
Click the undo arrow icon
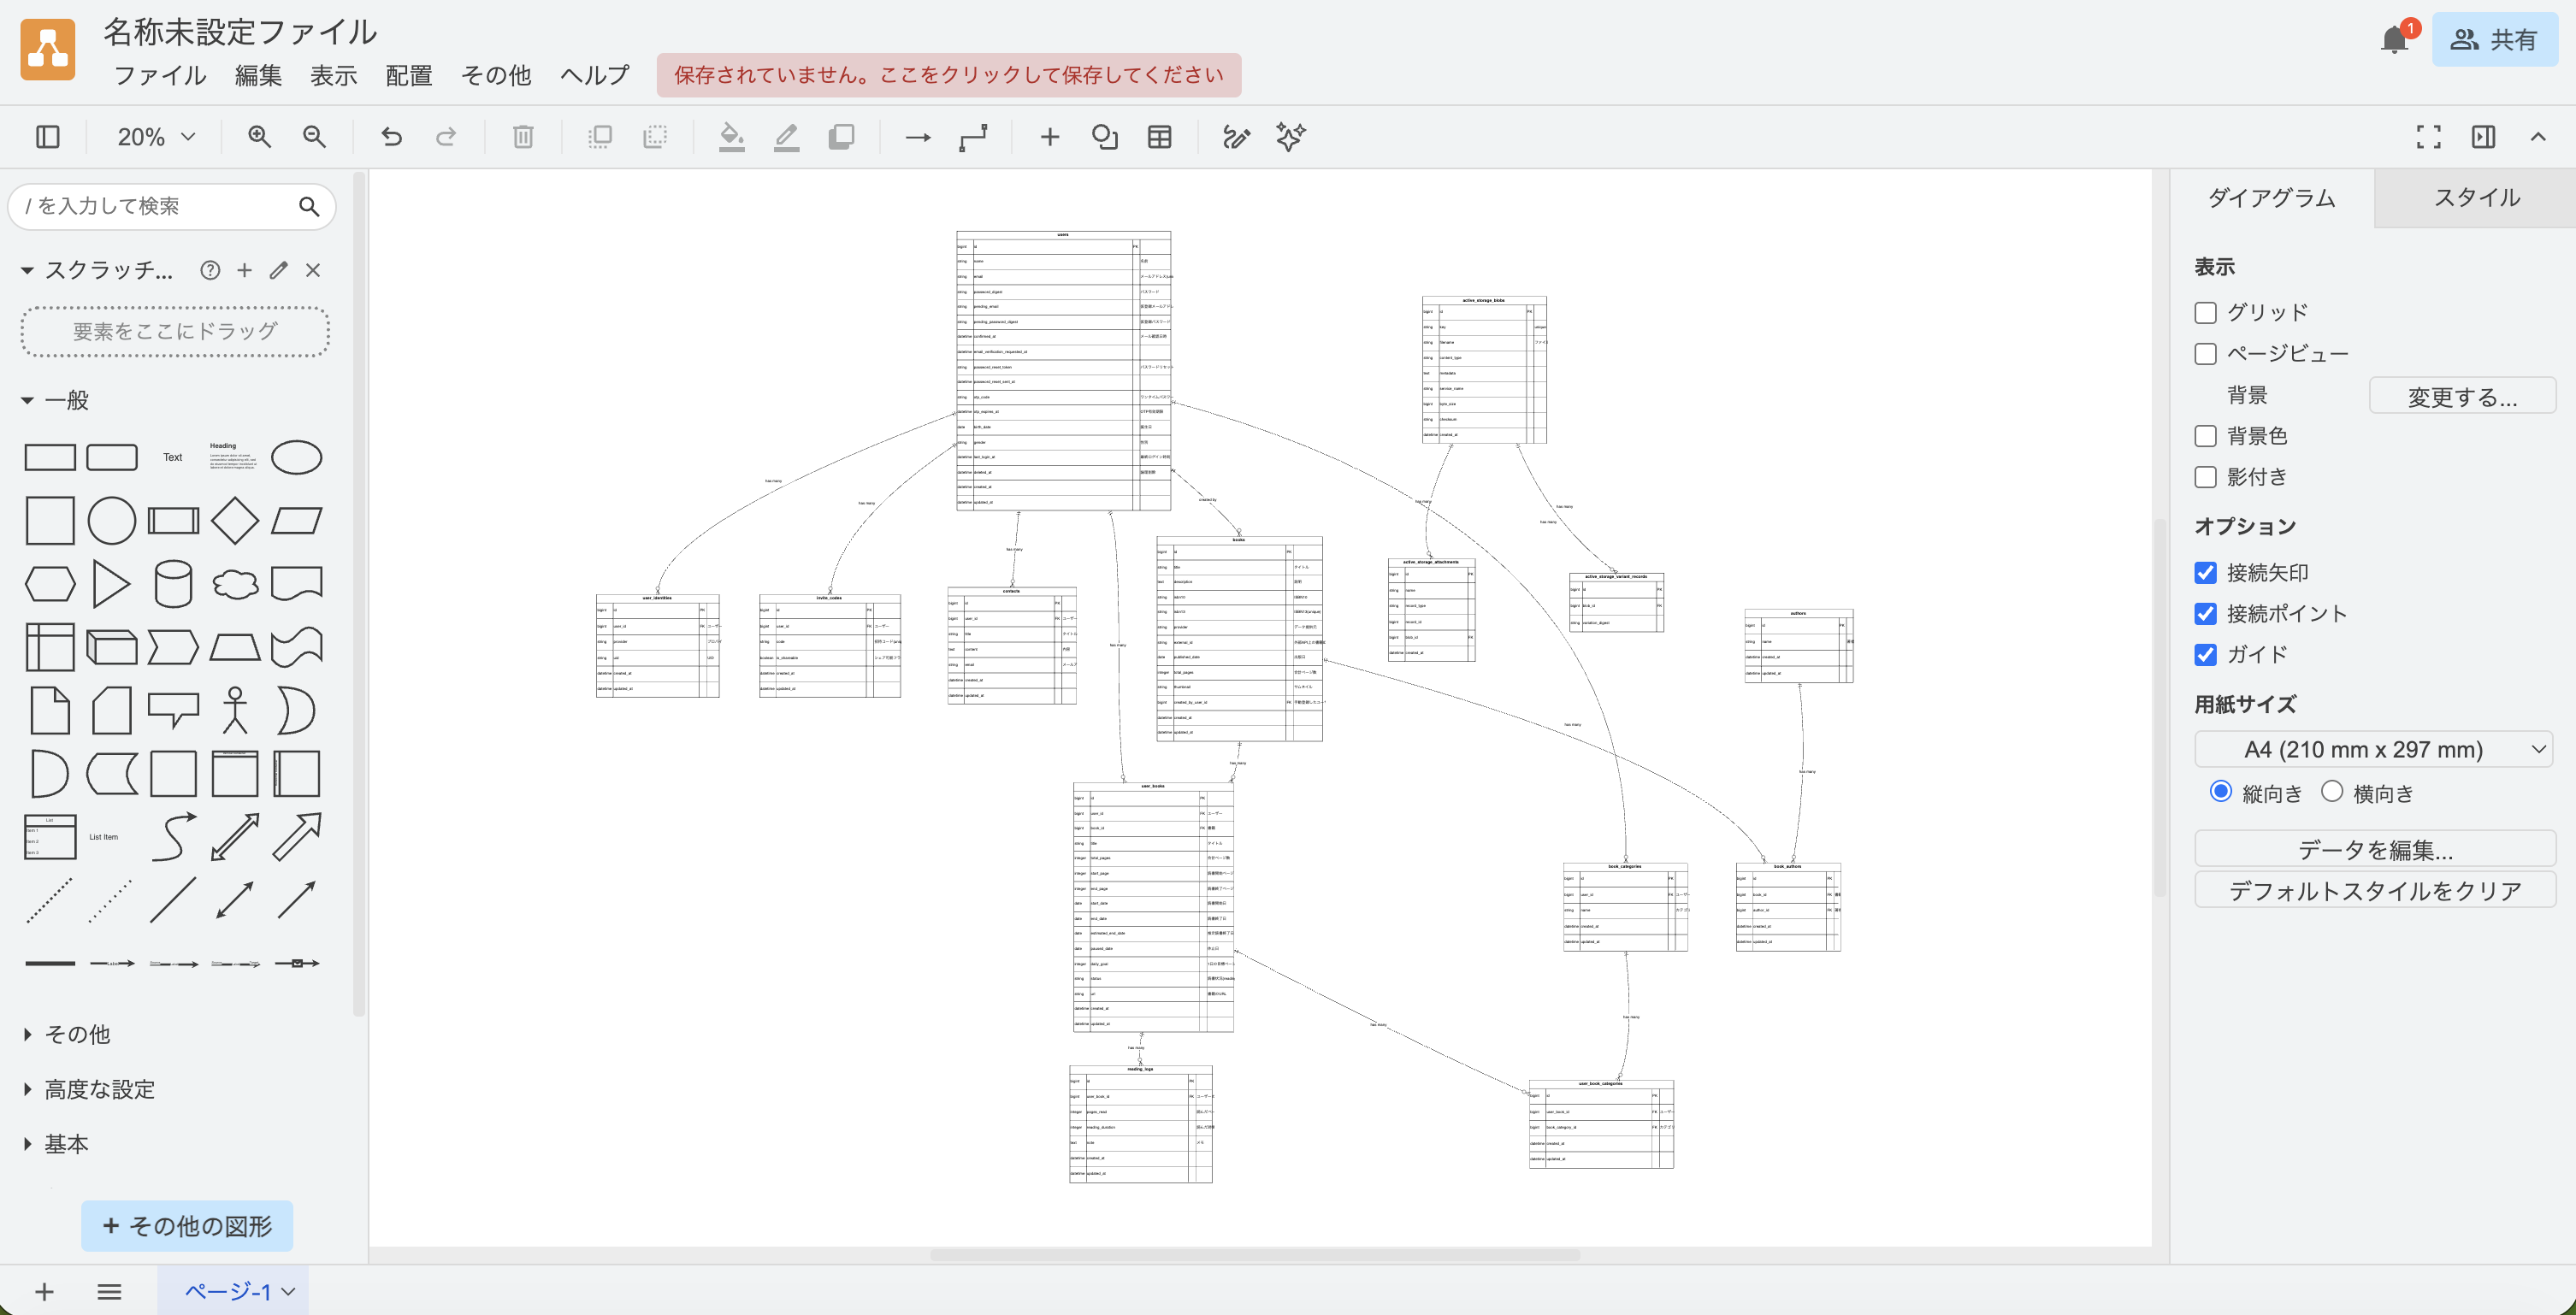click(391, 137)
